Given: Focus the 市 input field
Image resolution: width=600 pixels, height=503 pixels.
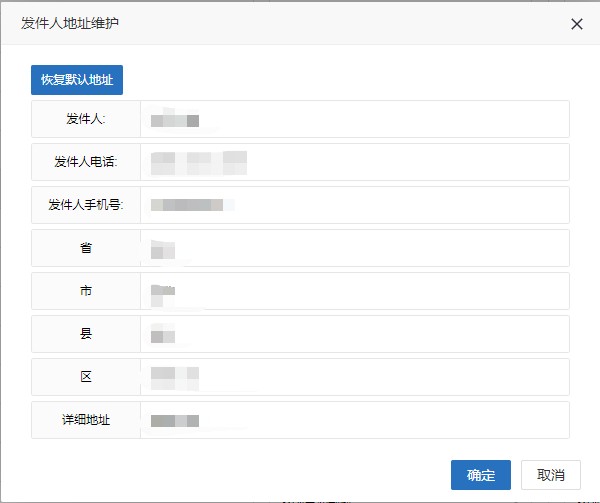Looking at the screenshot, I should 355,291.
